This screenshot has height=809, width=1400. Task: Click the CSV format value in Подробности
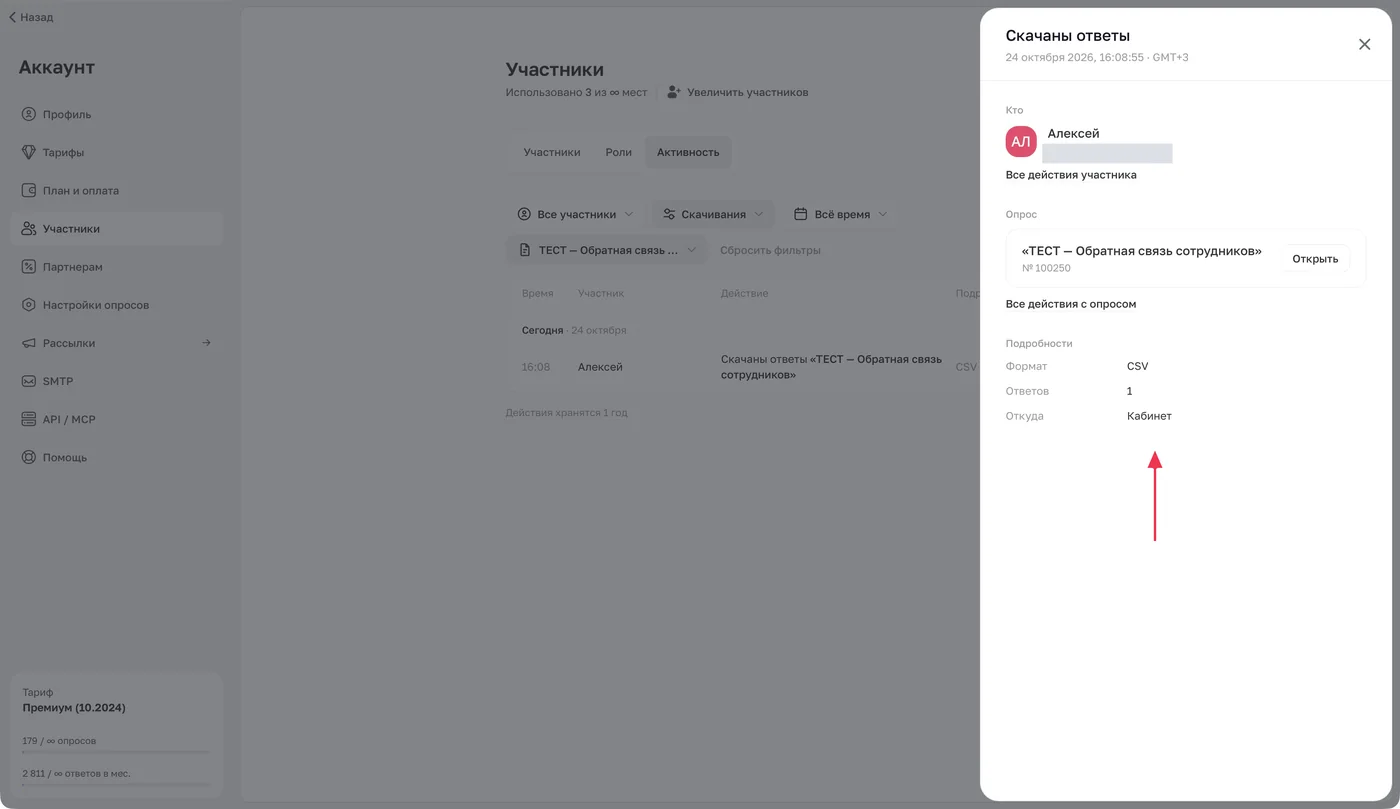point(1138,366)
